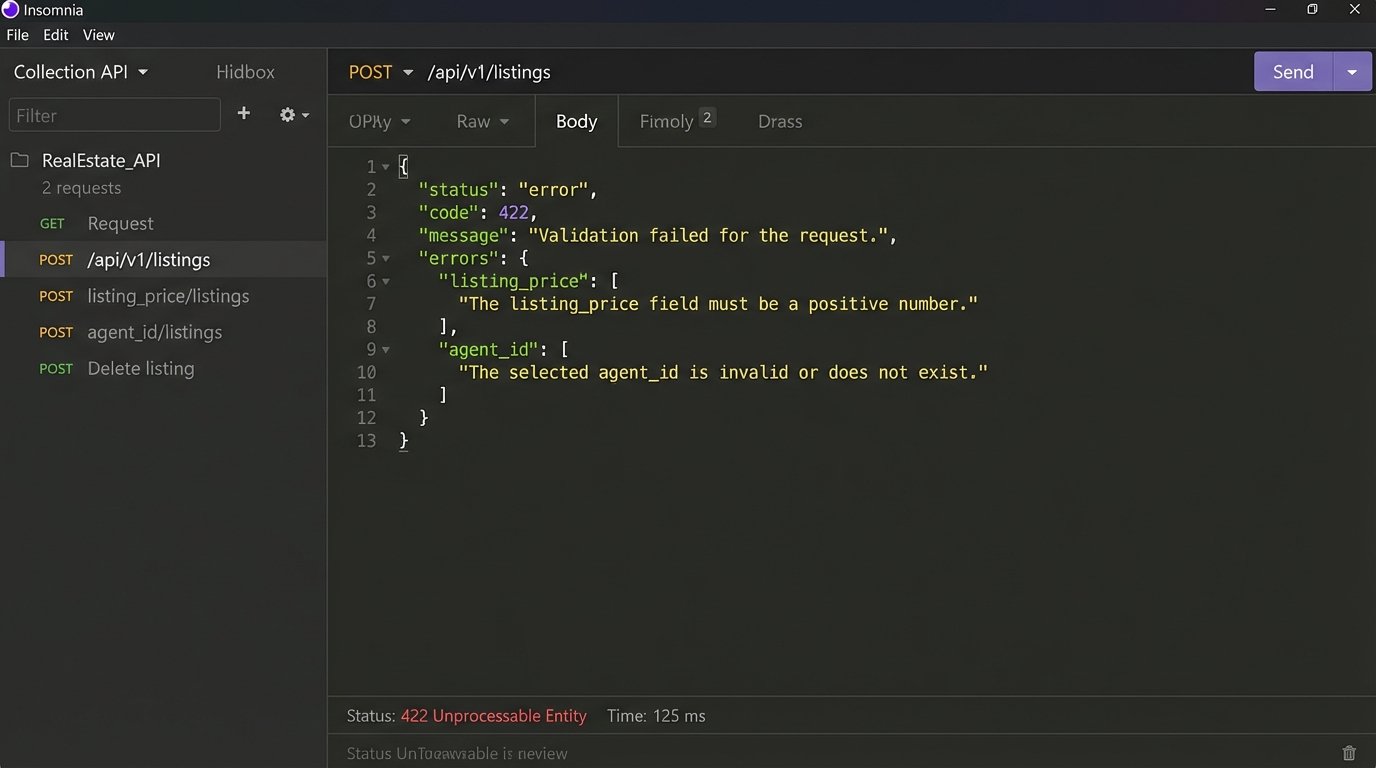Open the collection settings gear icon
The image size is (1376, 768).
click(287, 114)
